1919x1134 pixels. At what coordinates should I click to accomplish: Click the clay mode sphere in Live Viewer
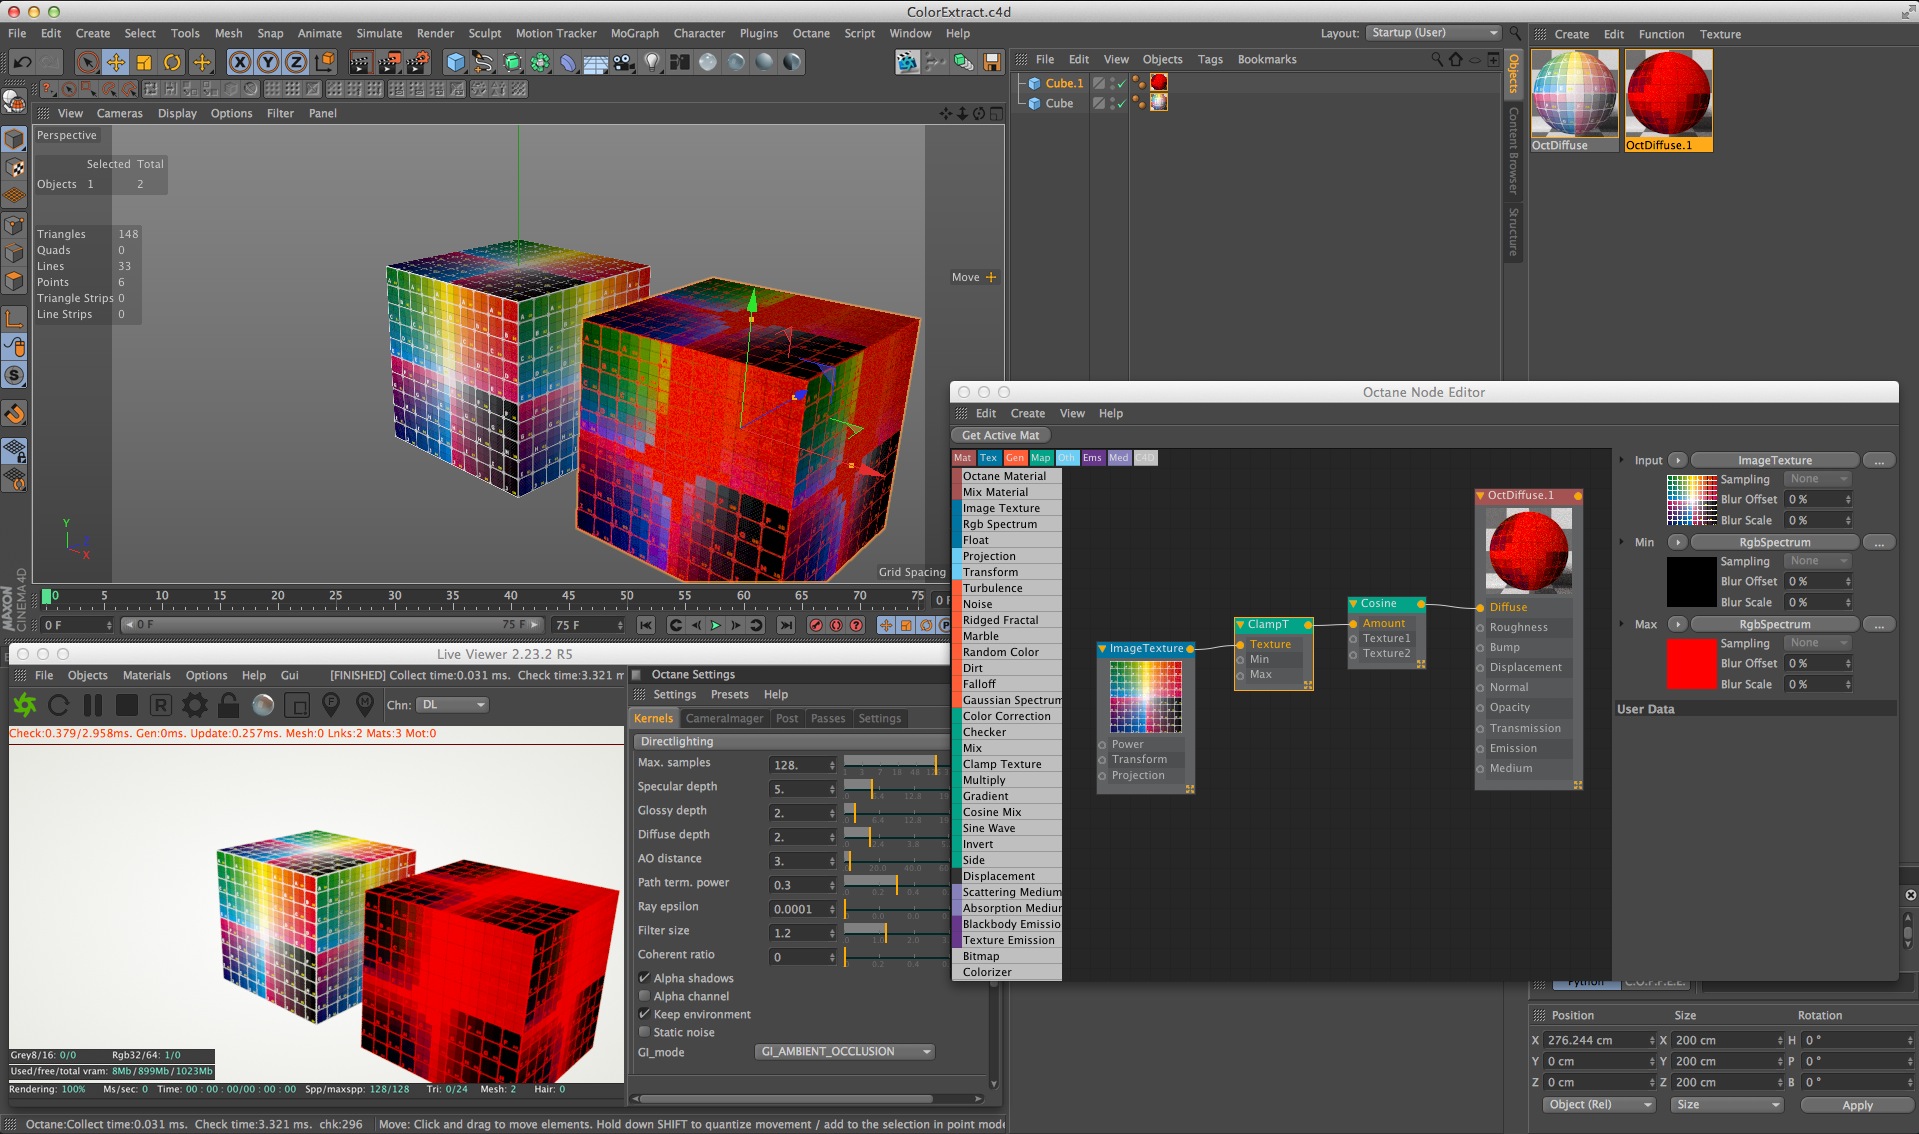click(x=263, y=705)
